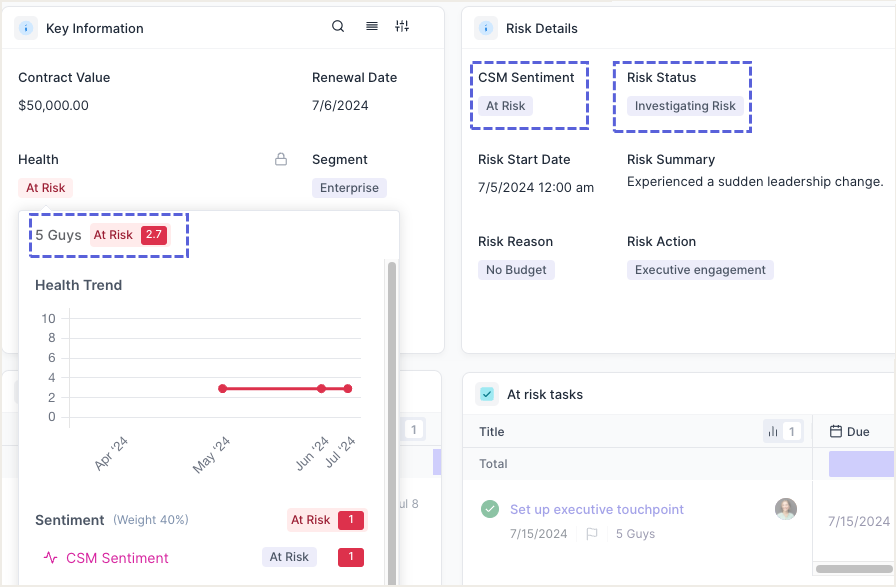The image size is (896, 587).
Task: Click the Jun '24 point on Health Trend
Action: (x=321, y=389)
